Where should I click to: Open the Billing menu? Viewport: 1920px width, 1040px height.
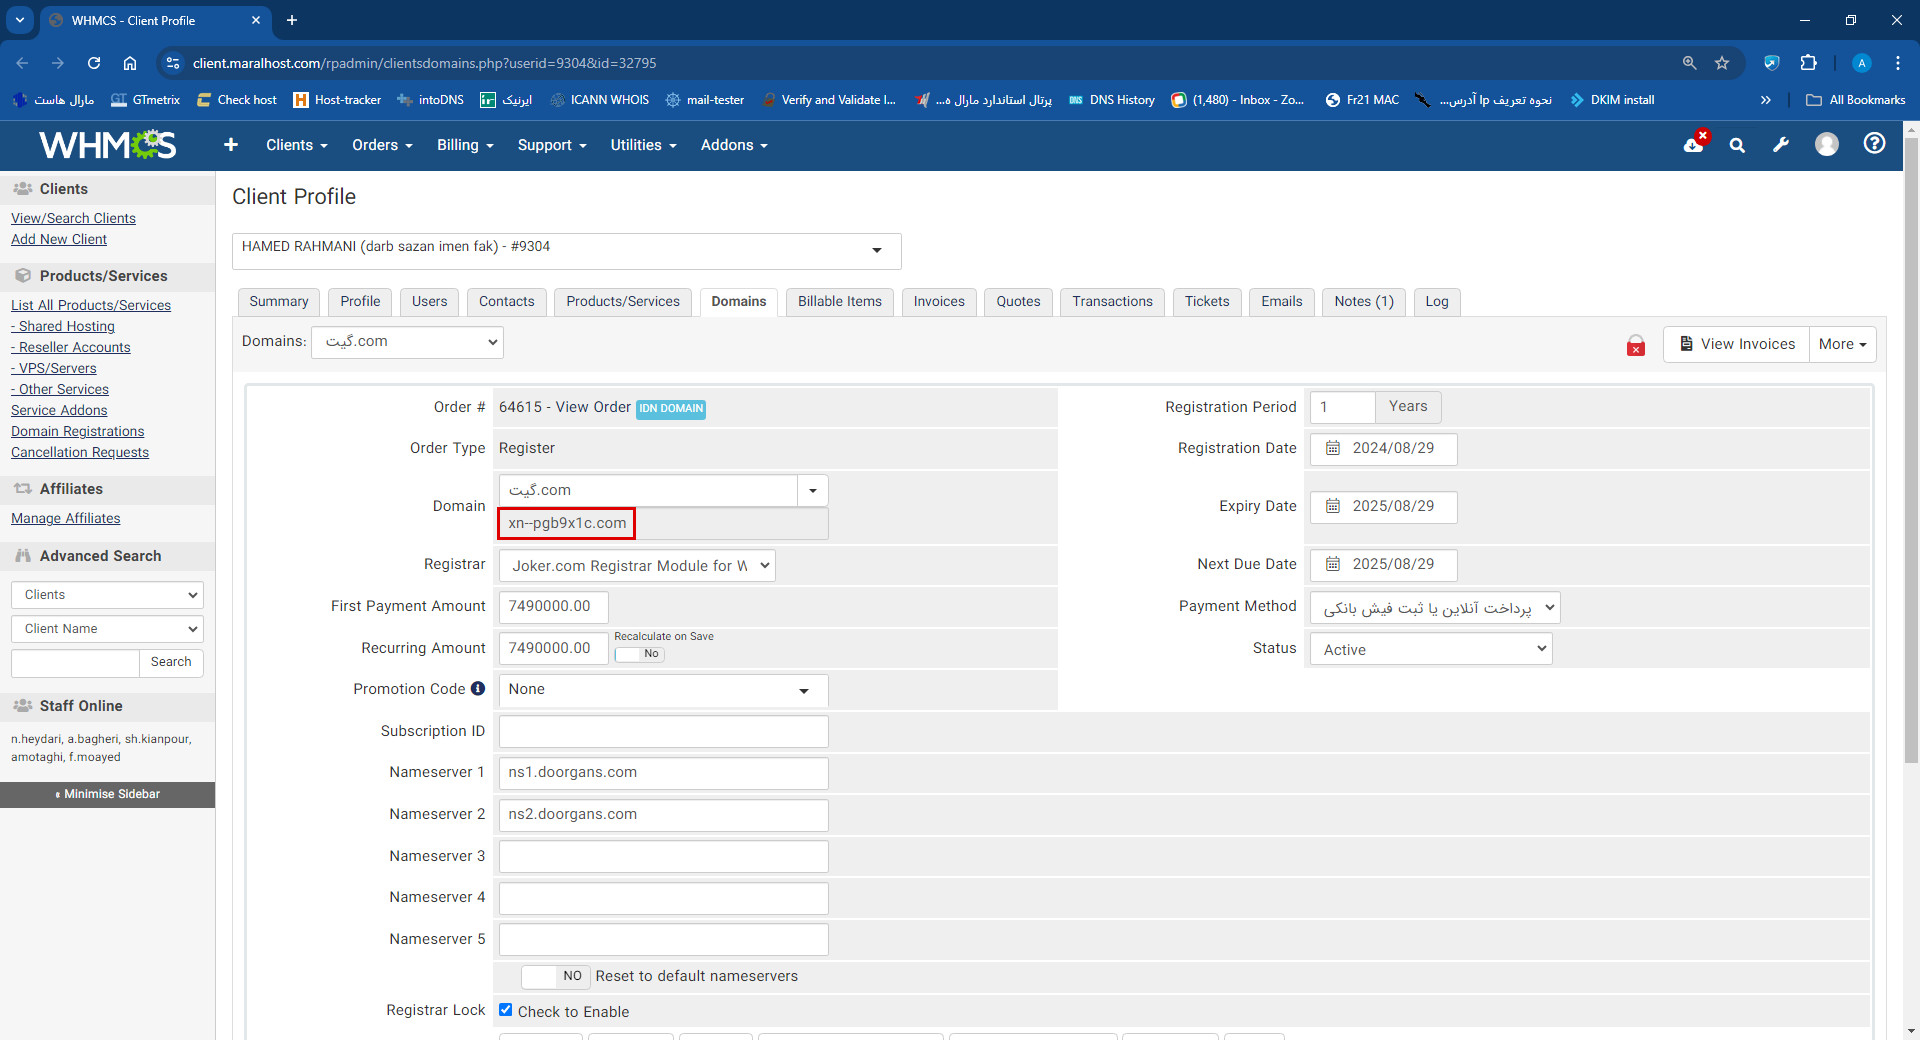coord(465,145)
